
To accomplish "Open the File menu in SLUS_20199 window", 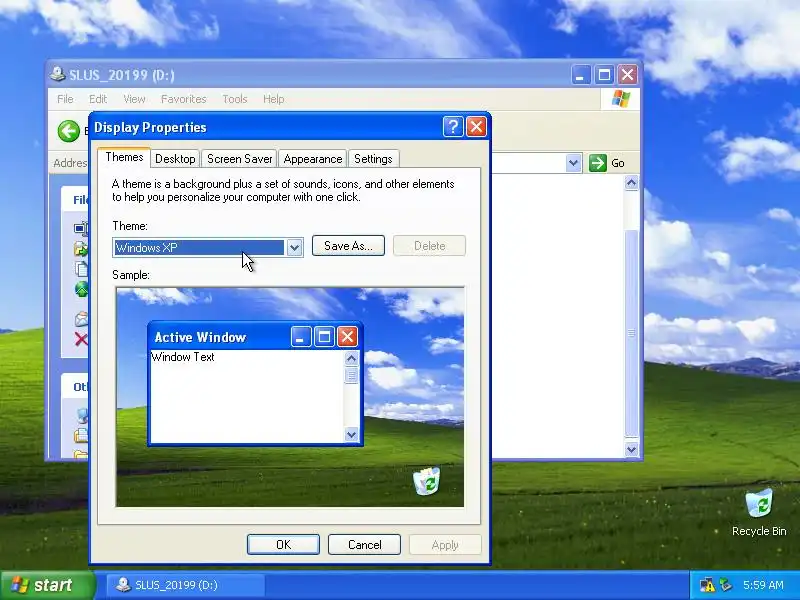I will tap(65, 99).
